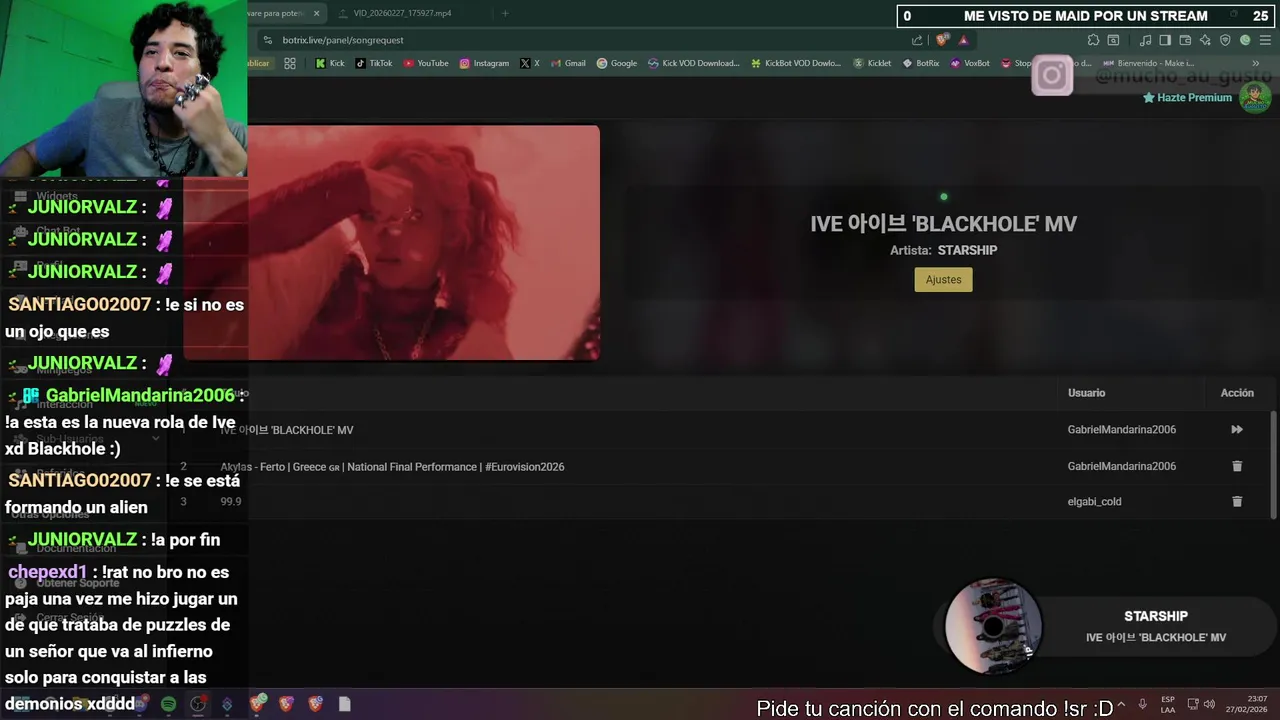Open the BotRix bookmark
The width and height of the screenshot is (1280, 720).
pos(921,63)
